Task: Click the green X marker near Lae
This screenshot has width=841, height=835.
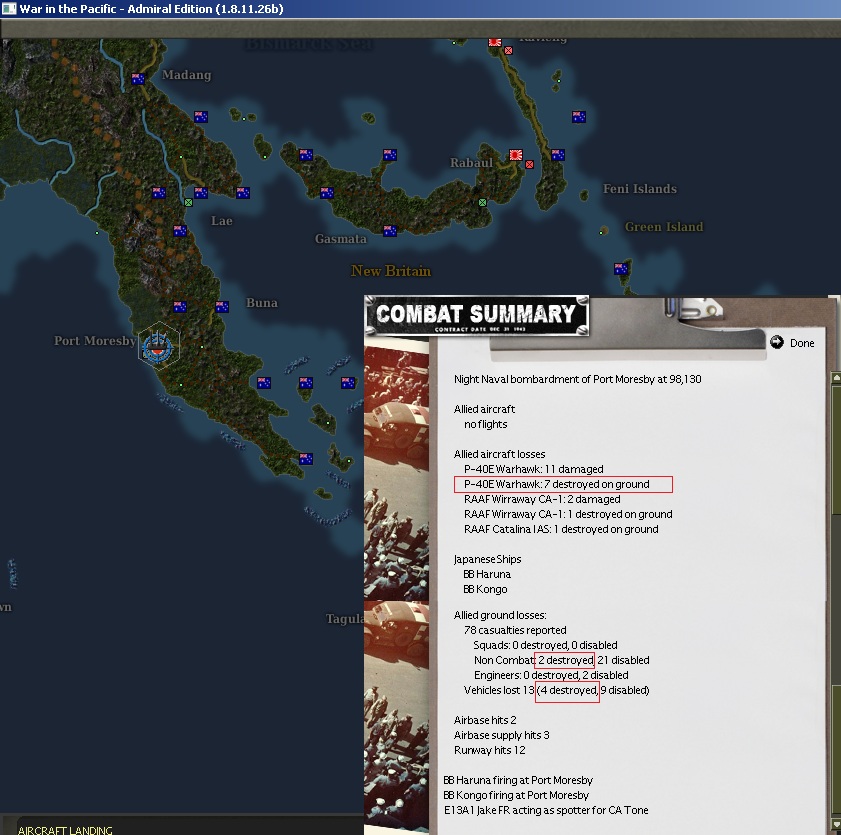Action: point(188,202)
